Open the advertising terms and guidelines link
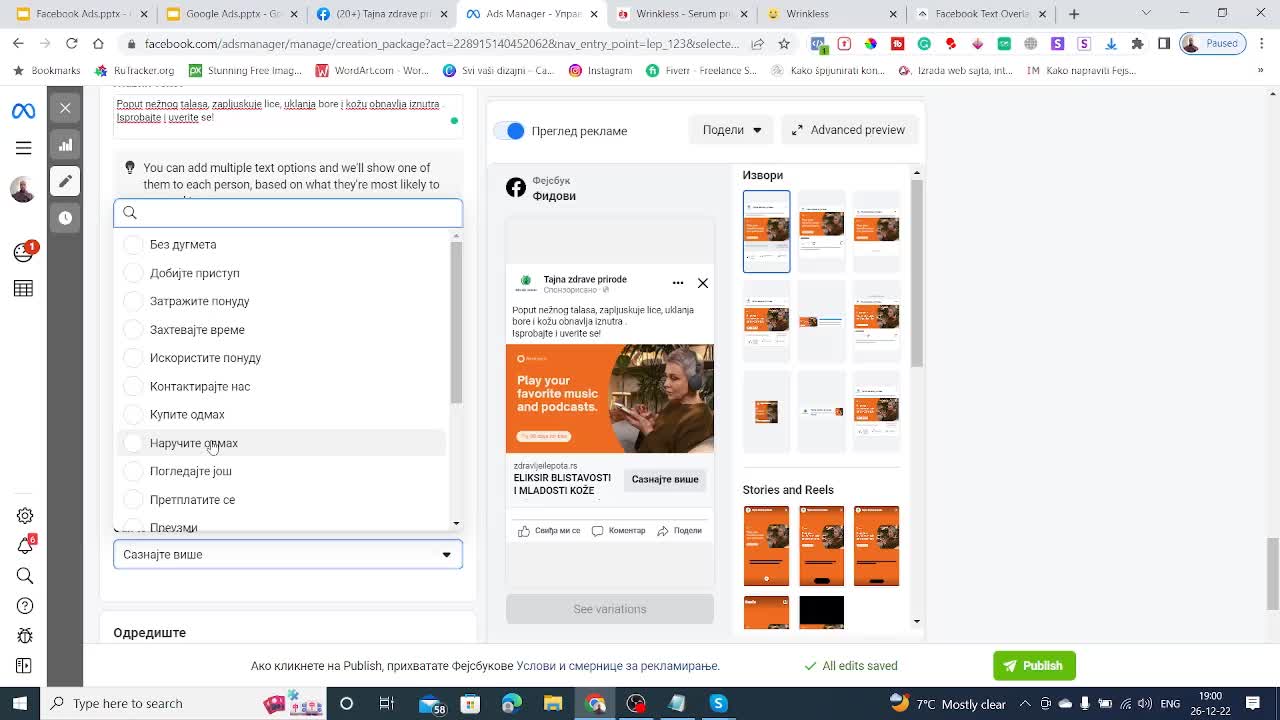 pos(618,666)
